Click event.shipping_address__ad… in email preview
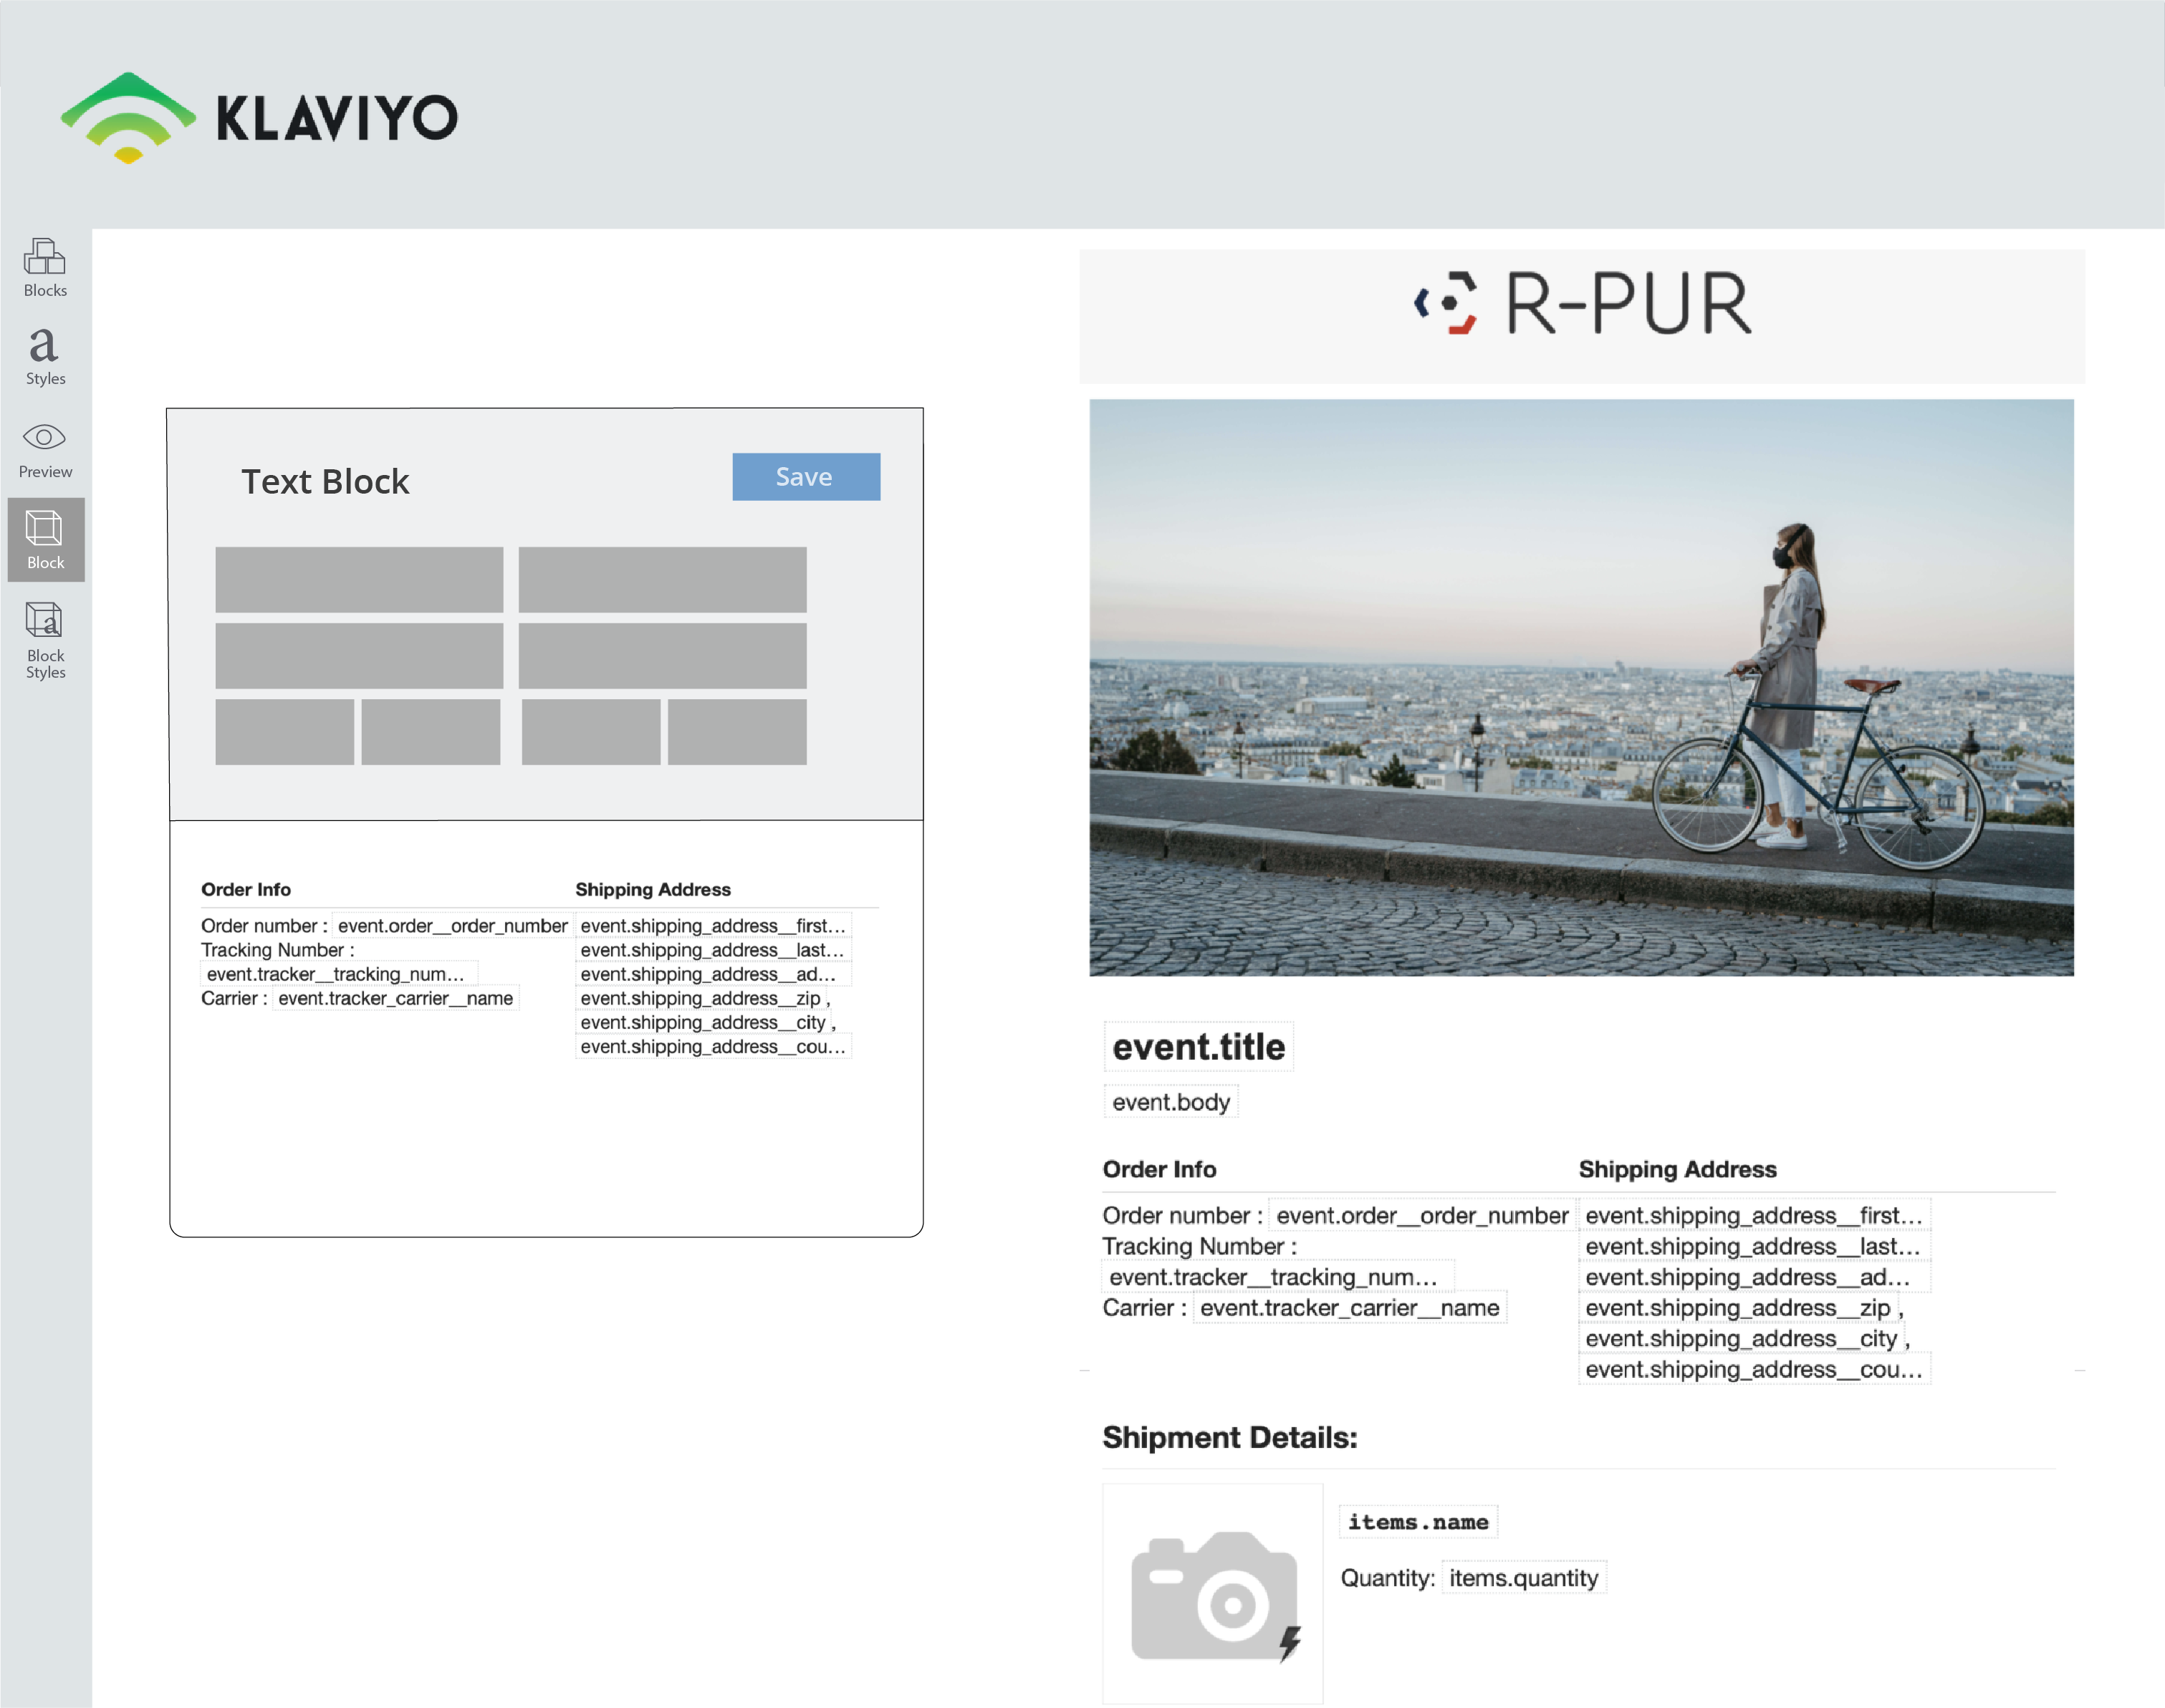This screenshot has width=2165, height=1708. [x=1754, y=1277]
